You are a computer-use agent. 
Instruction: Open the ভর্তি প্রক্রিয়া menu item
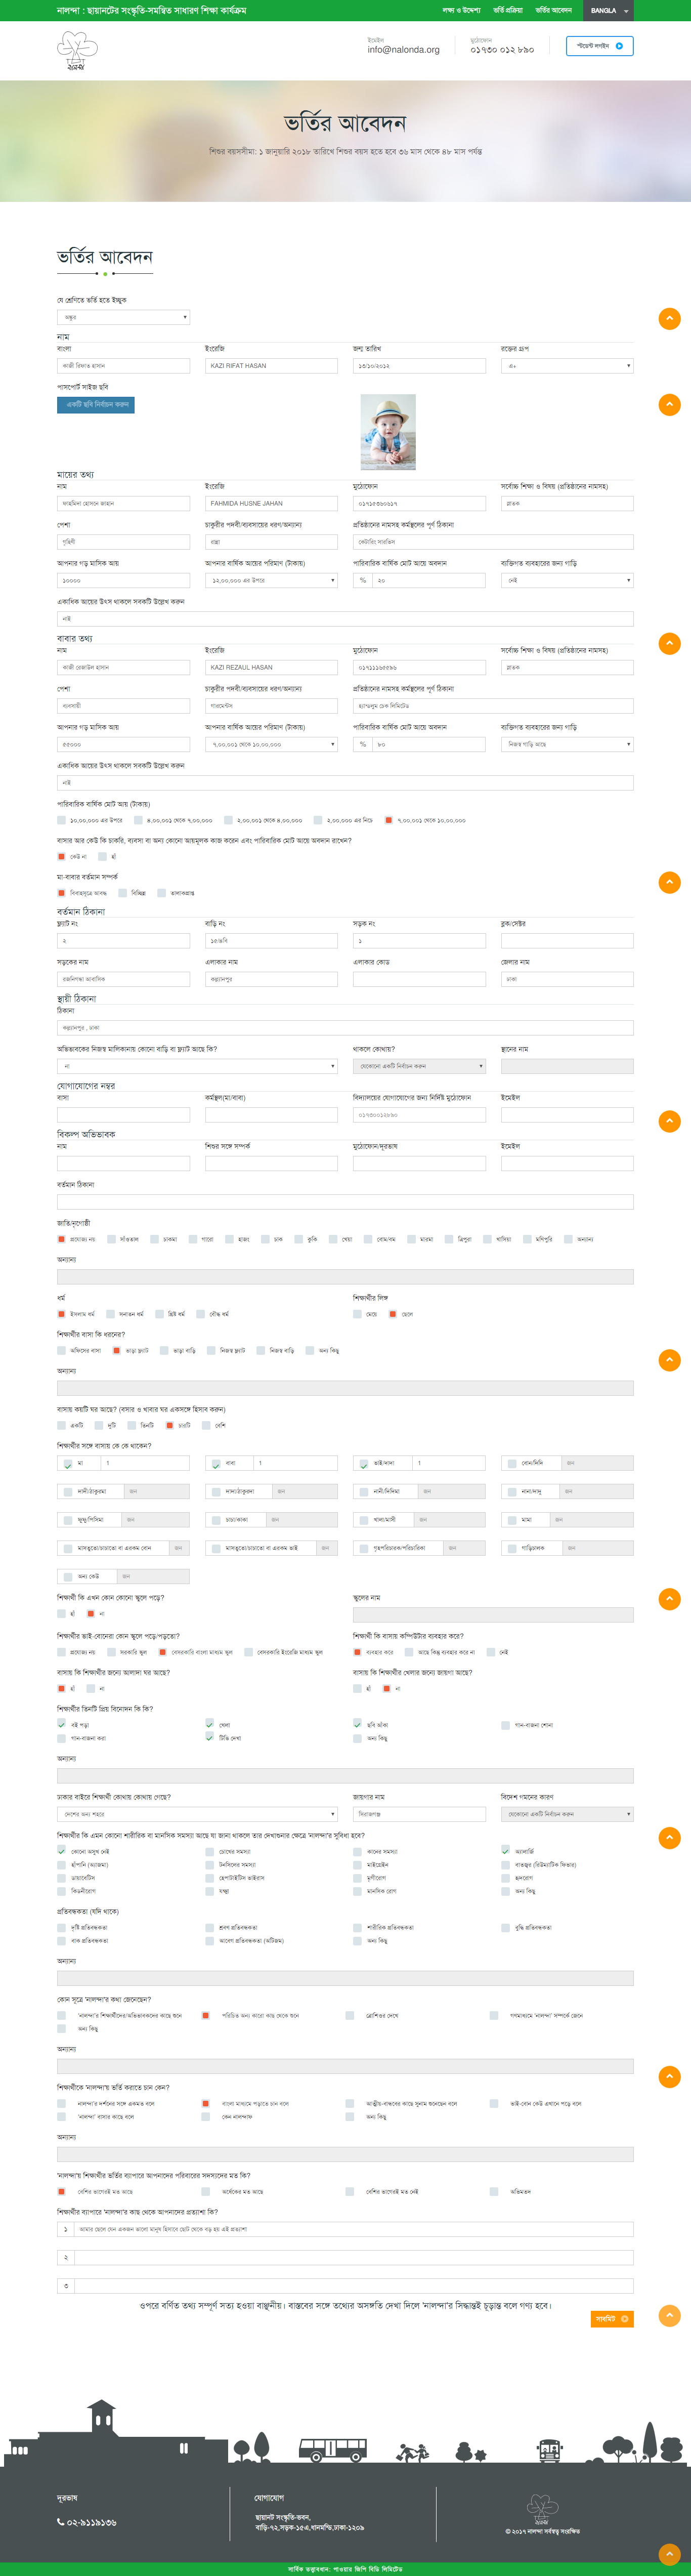tap(507, 11)
